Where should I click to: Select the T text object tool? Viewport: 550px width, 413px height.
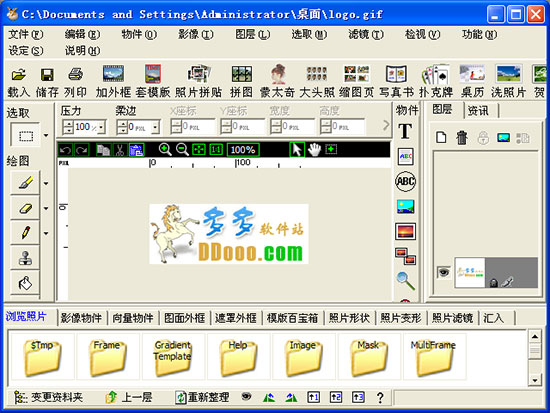[405, 132]
